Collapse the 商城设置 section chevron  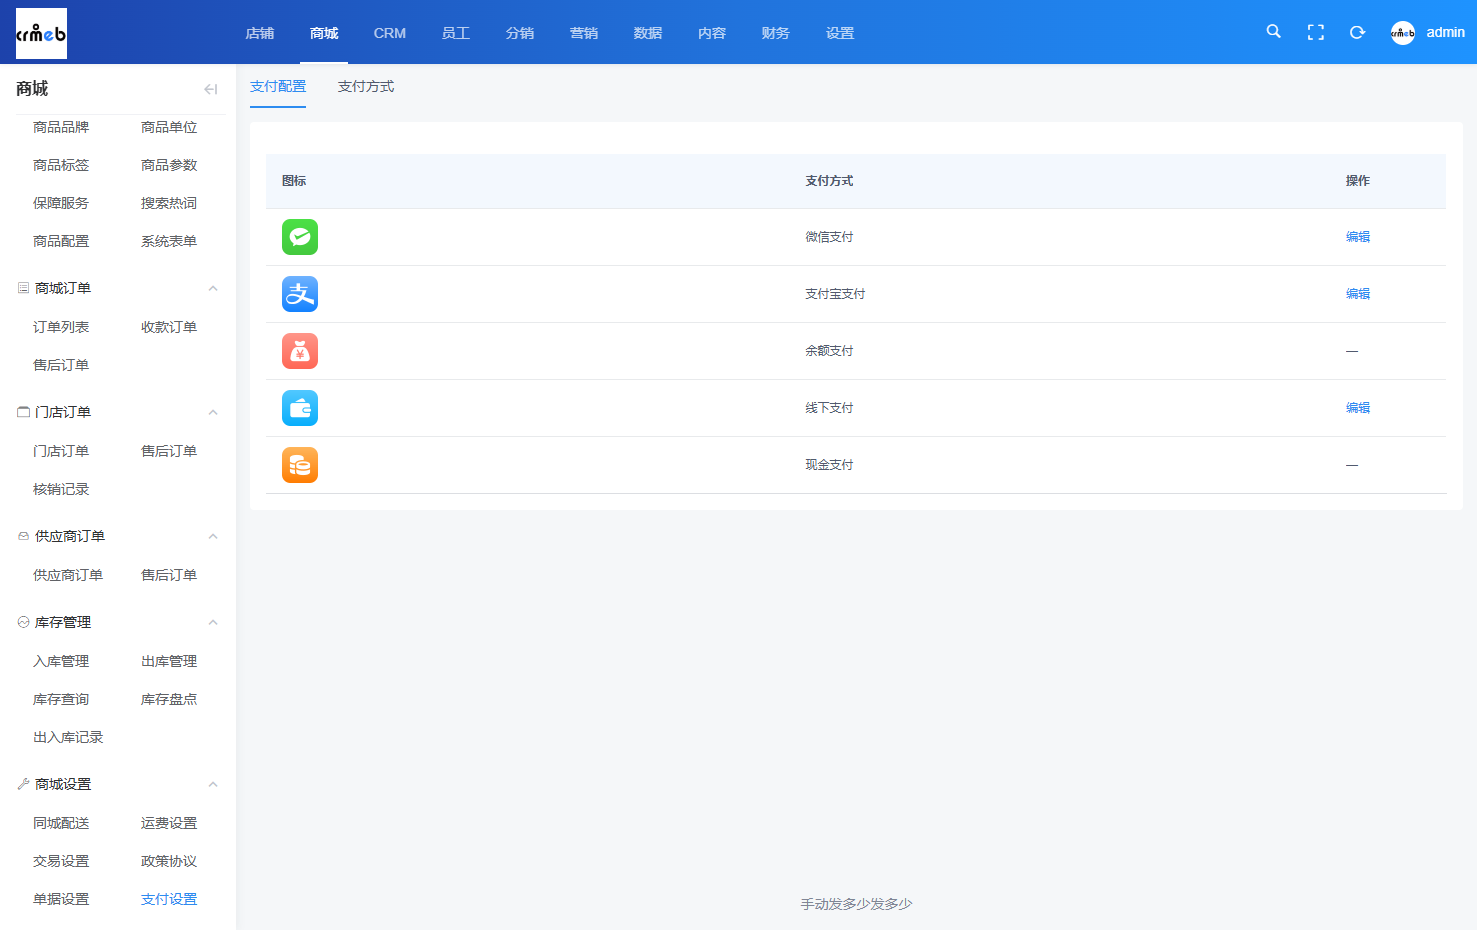(x=213, y=784)
